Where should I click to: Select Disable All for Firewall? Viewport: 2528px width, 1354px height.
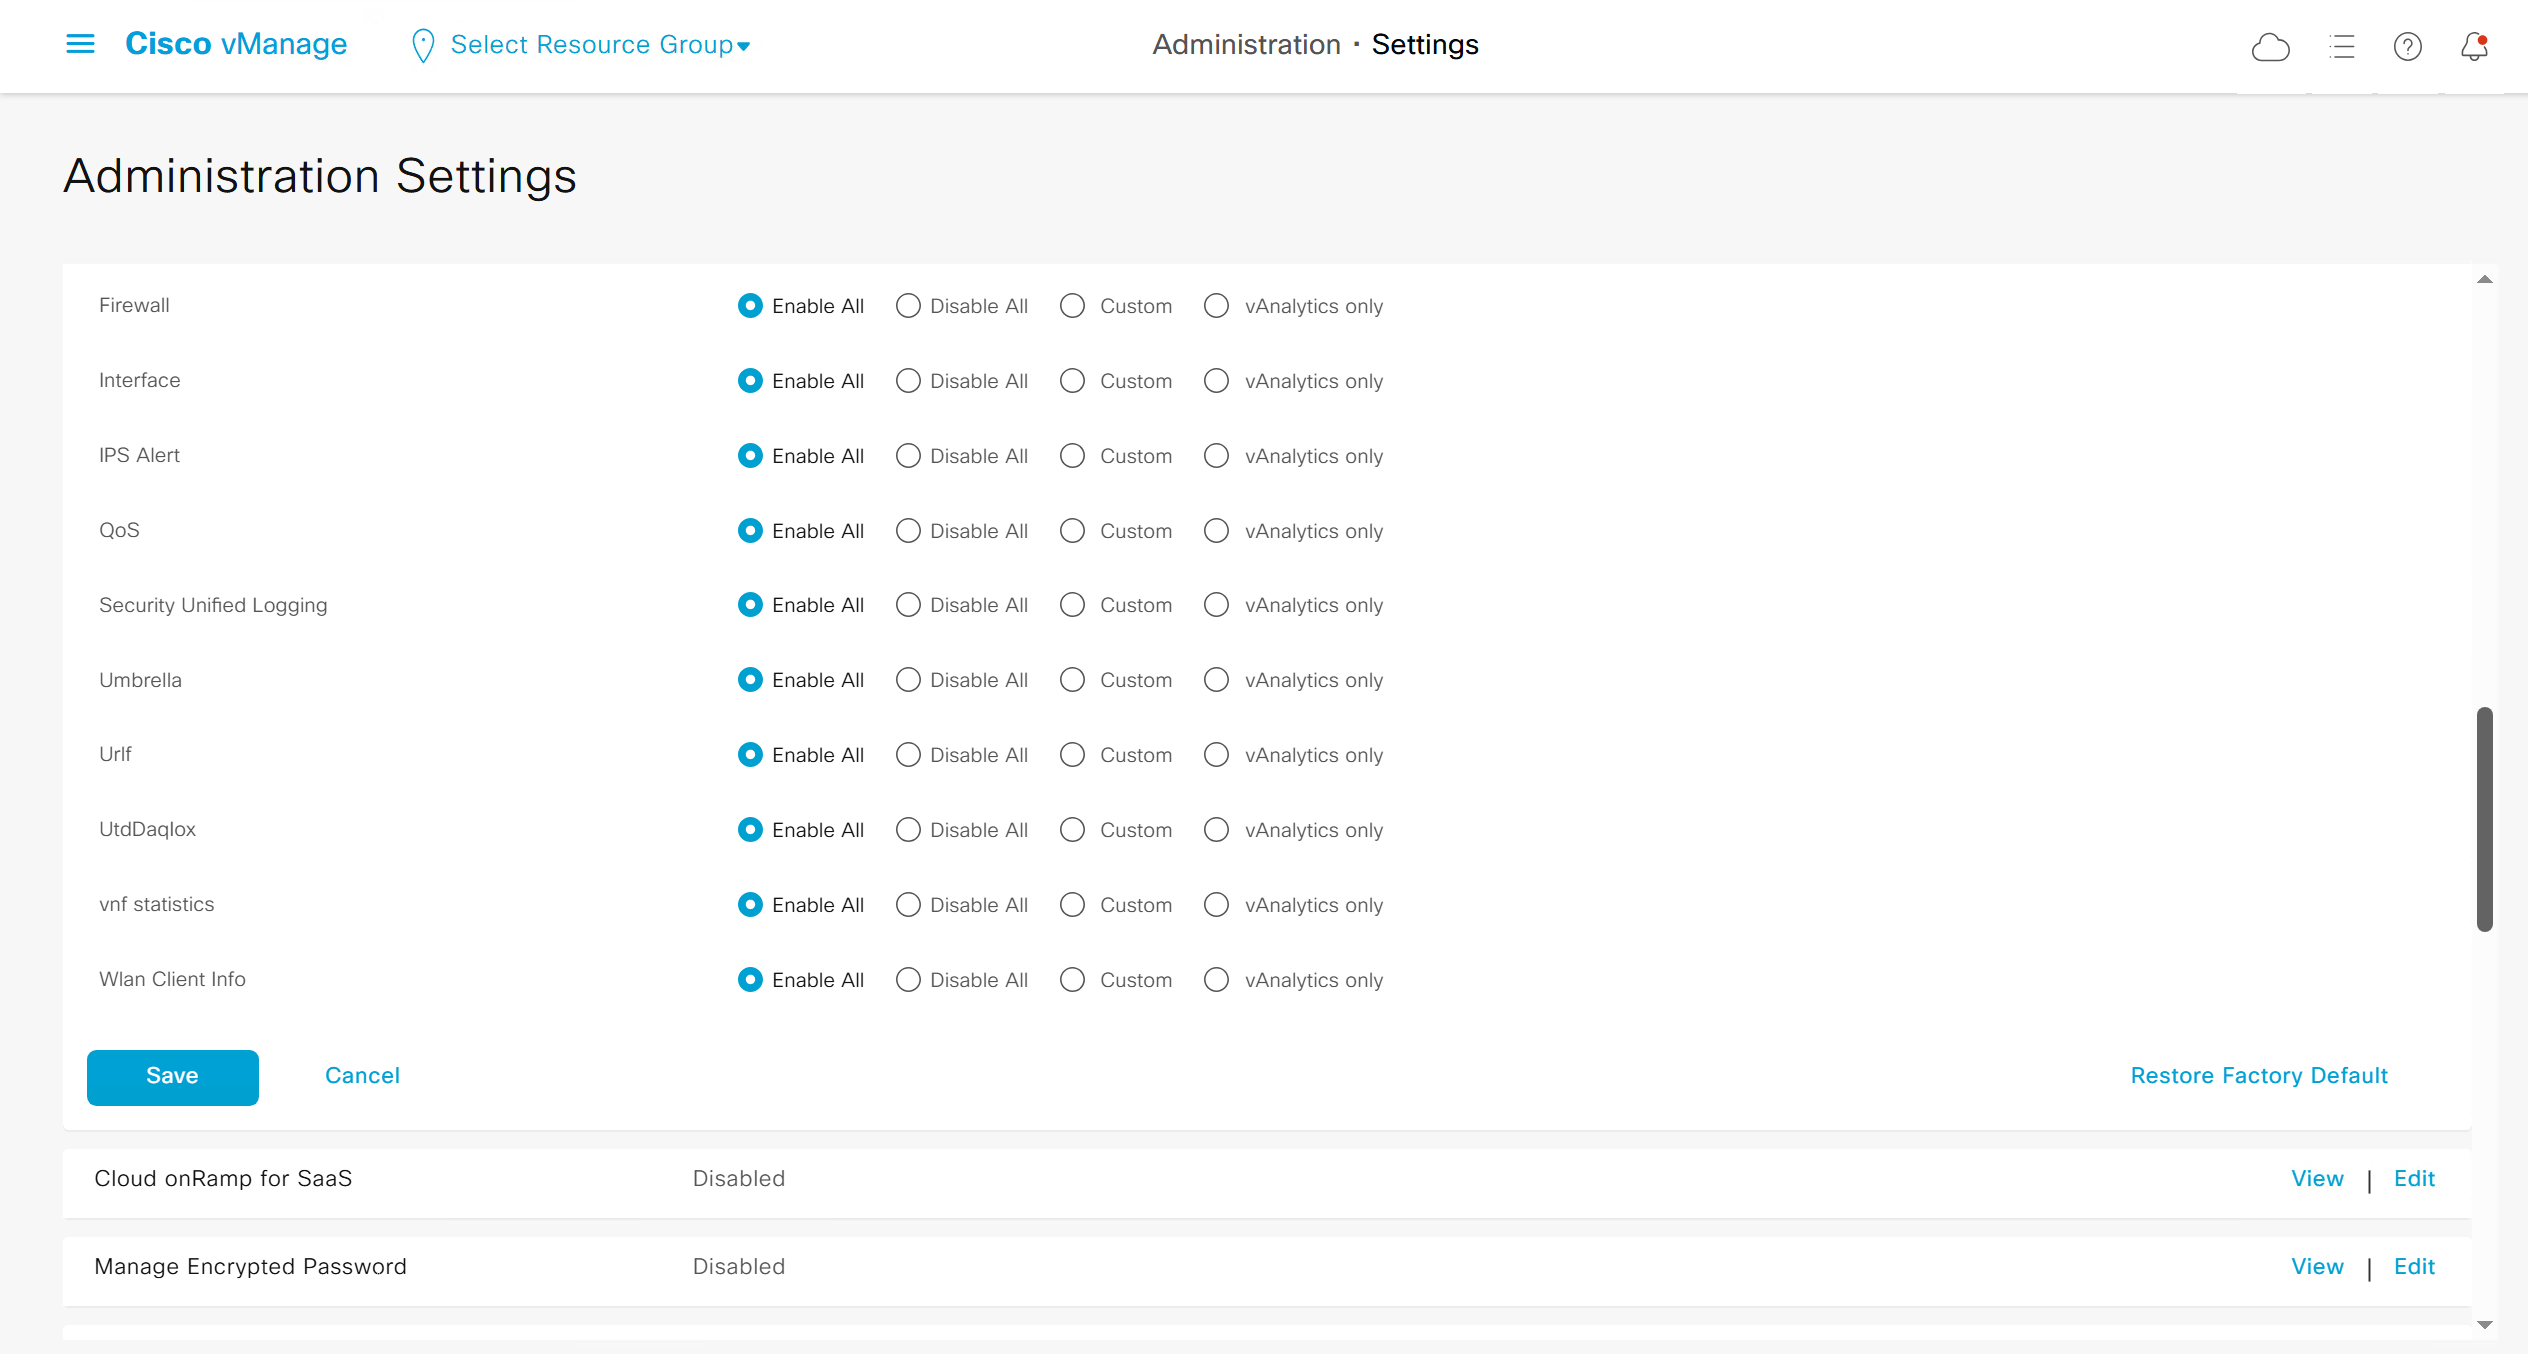(x=908, y=306)
